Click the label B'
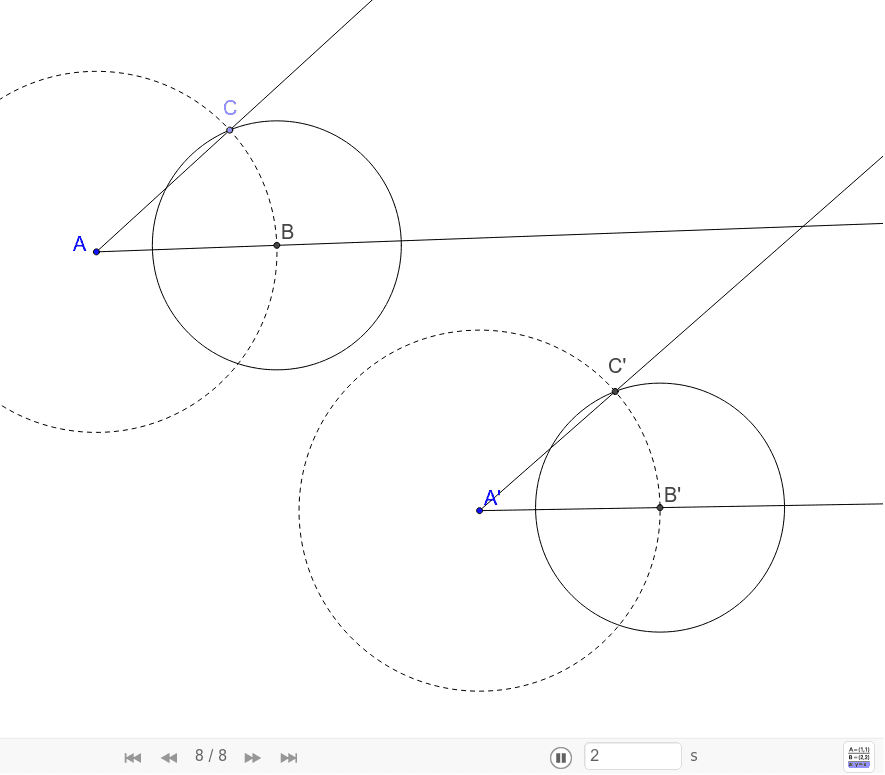The height and width of the screenshot is (775, 885). [672, 495]
